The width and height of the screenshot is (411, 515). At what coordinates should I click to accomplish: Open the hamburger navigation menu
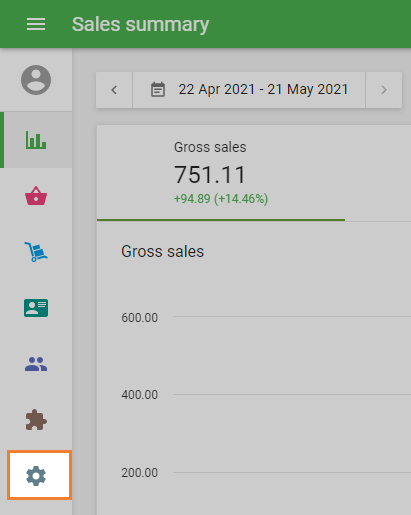[36, 24]
